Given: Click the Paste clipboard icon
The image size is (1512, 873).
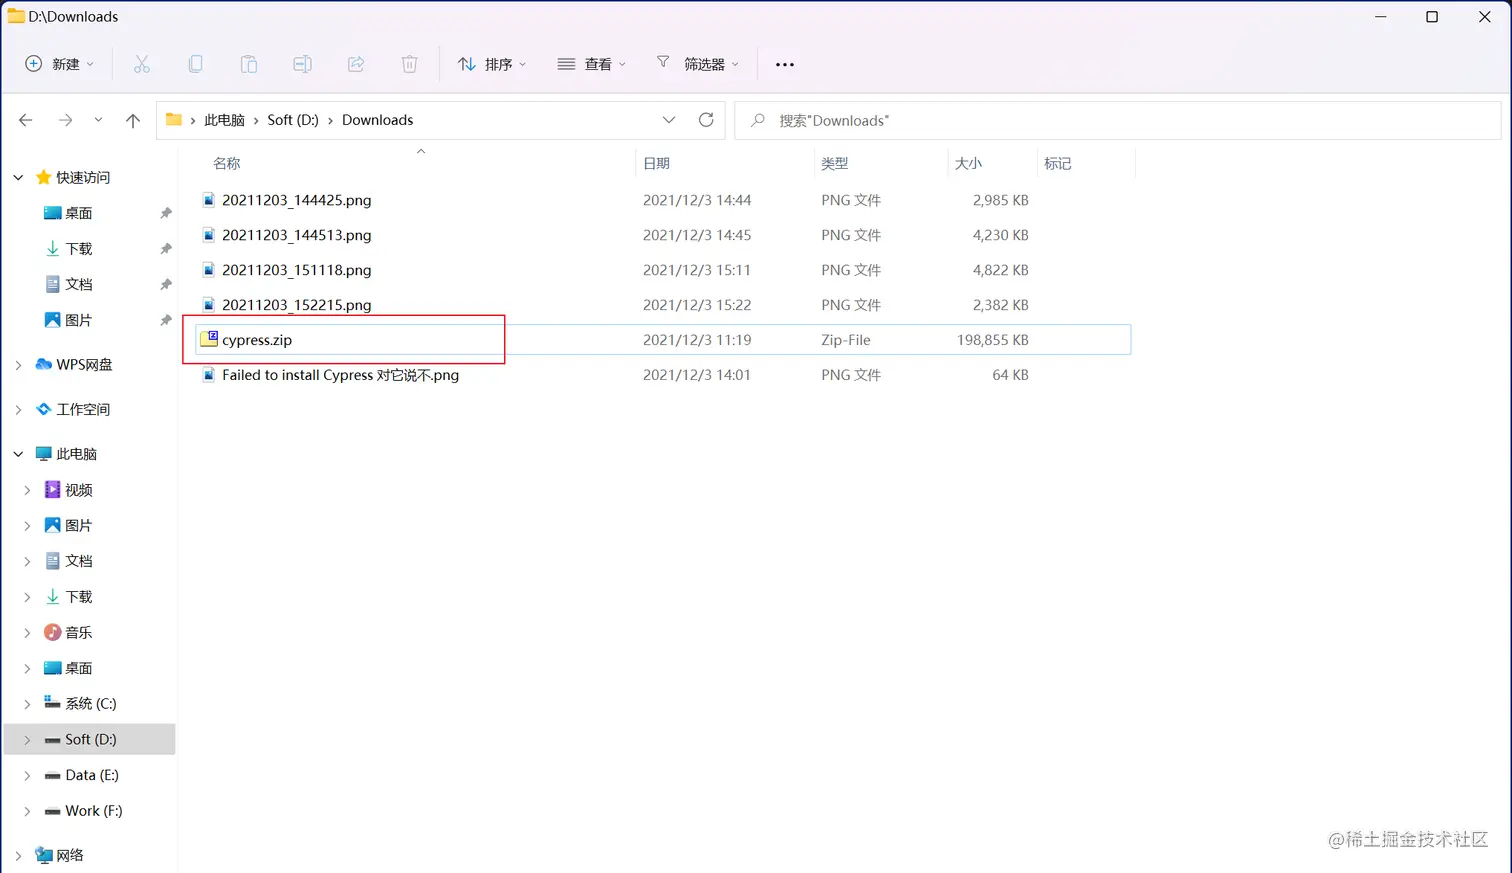Looking at the screenshot, I should [249, 64].
